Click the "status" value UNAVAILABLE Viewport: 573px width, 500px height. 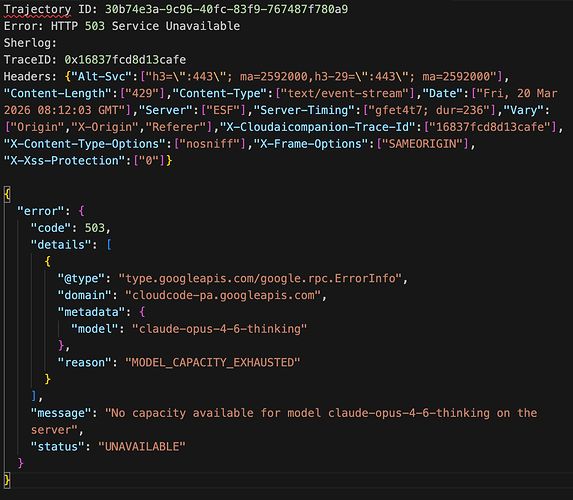142,446
